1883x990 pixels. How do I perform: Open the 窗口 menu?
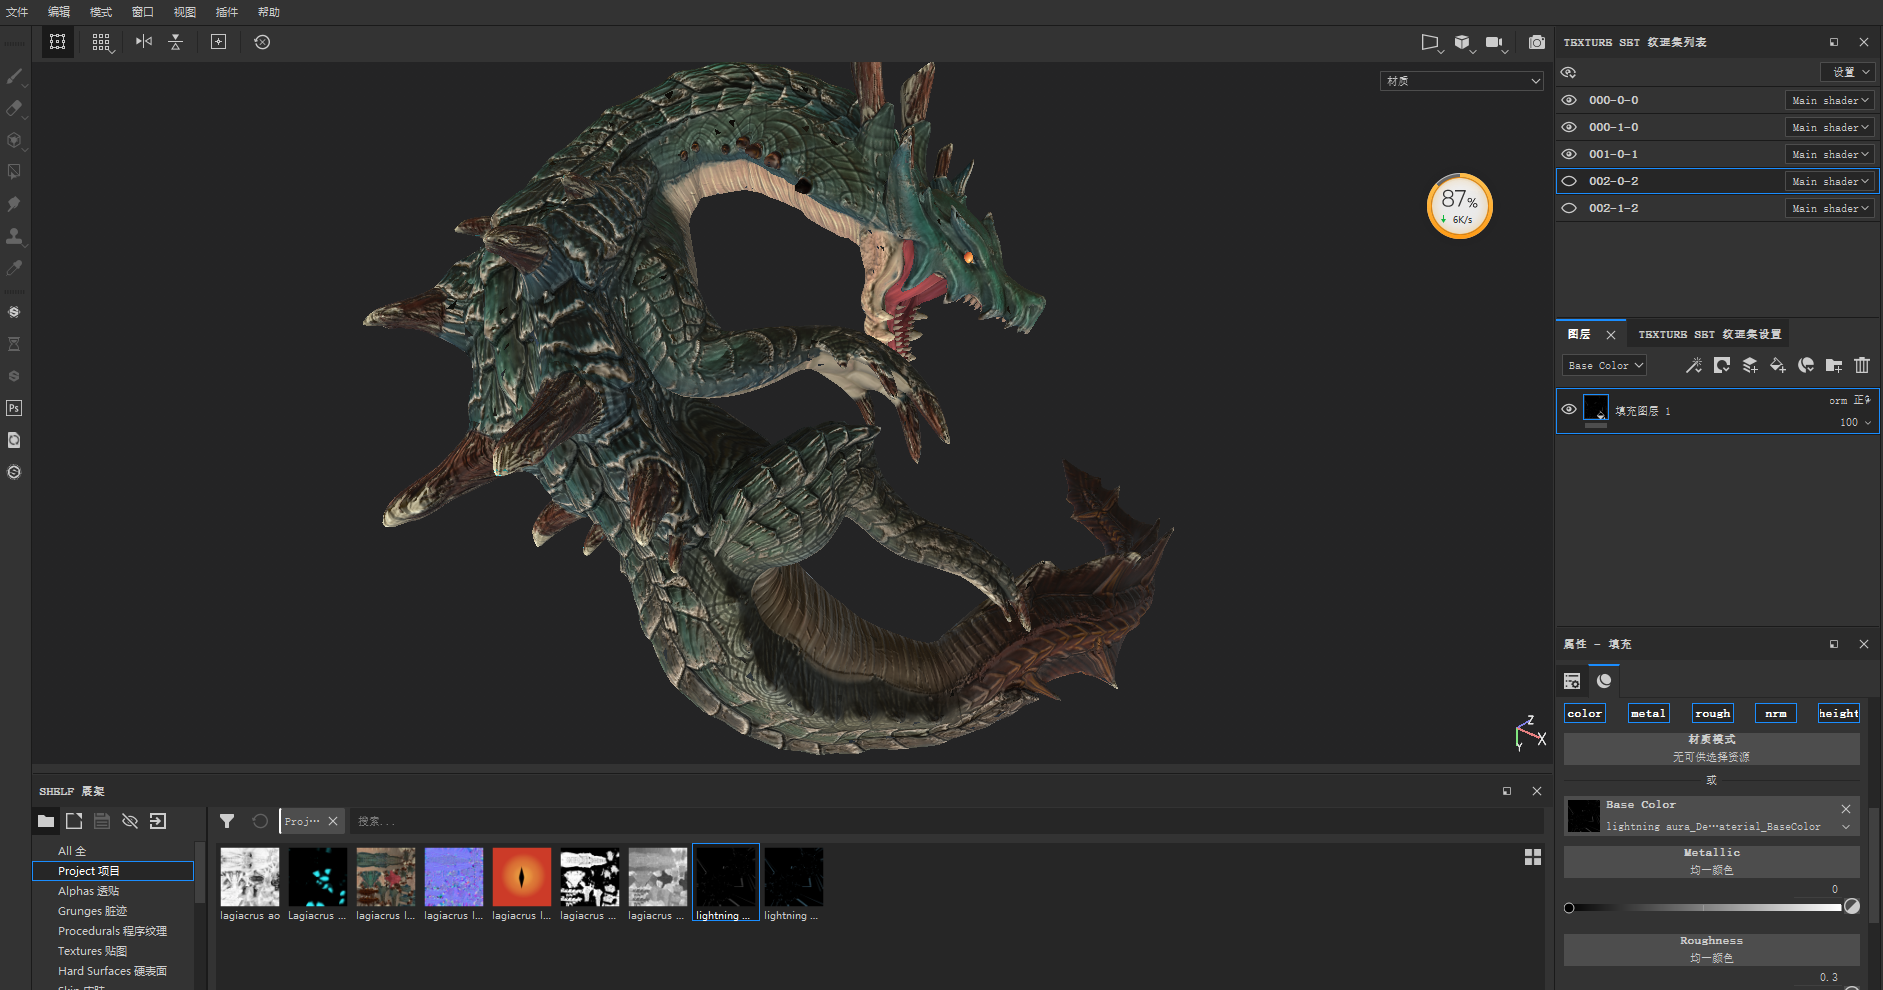143,12
